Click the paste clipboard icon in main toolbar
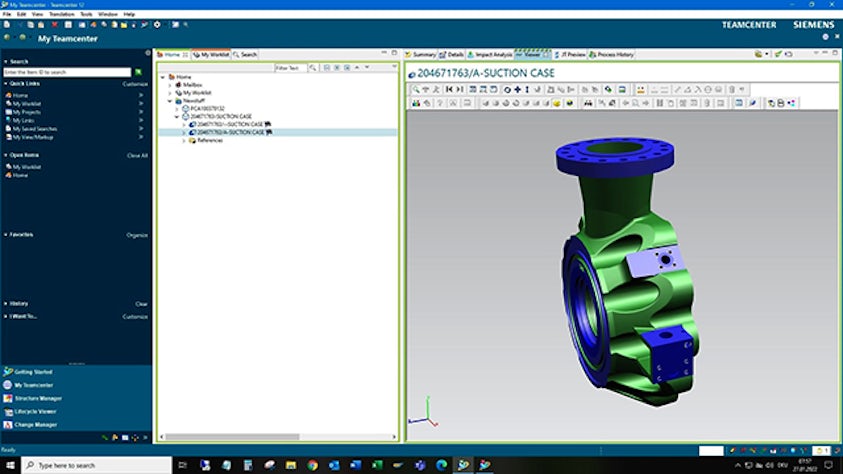Screen dimensions: 843x474 [41, 25]
